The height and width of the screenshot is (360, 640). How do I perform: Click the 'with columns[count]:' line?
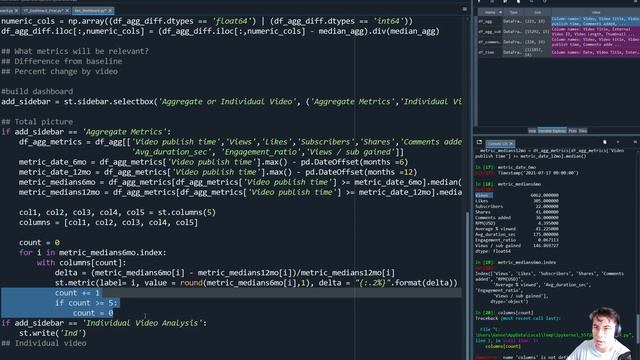(82, 263)
